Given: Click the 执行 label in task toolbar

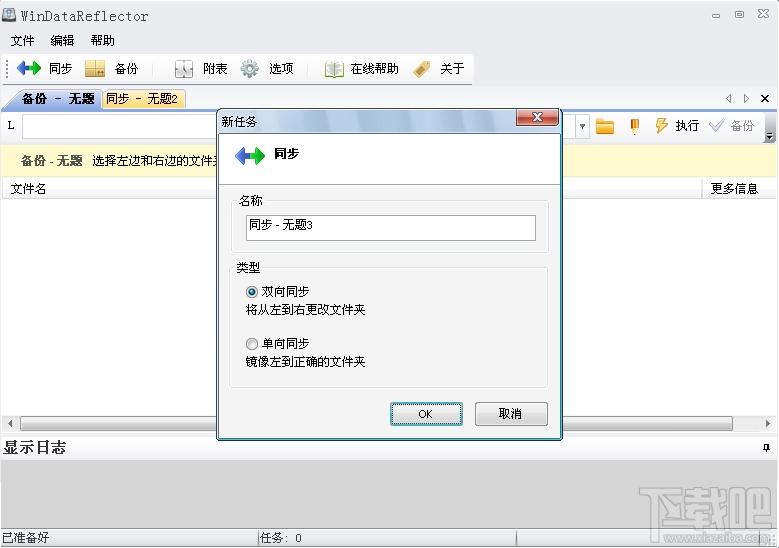Looking at the screenshot, I should pyautogui.click(x=687, y=126).
